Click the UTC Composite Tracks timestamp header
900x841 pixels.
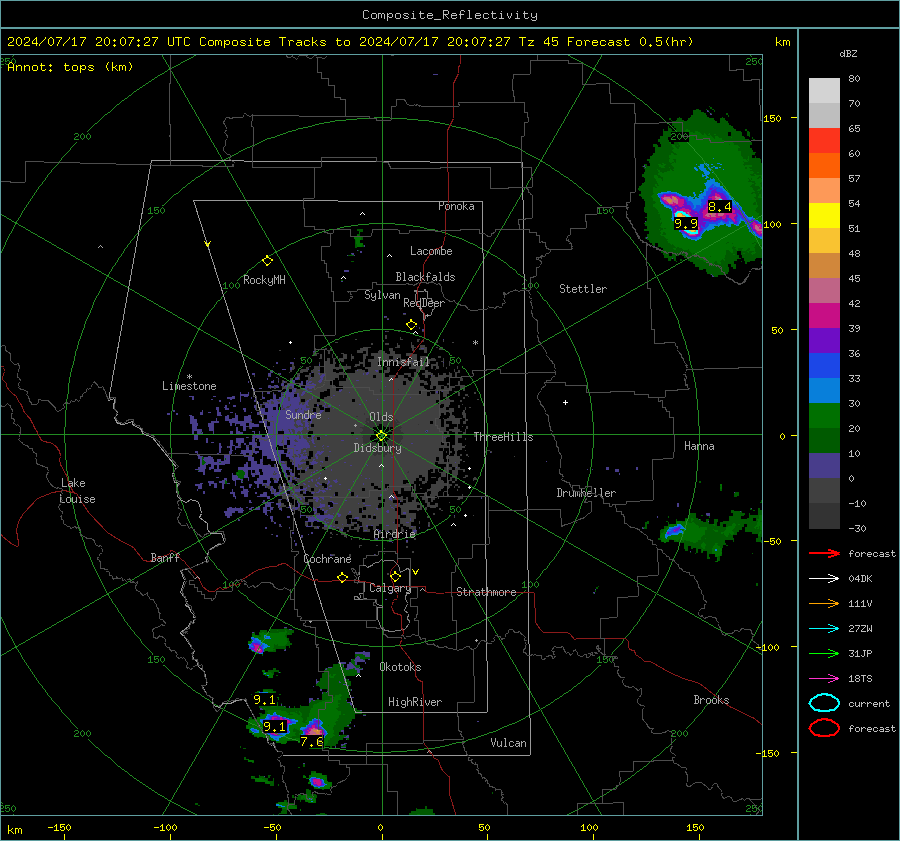[350, 42]
